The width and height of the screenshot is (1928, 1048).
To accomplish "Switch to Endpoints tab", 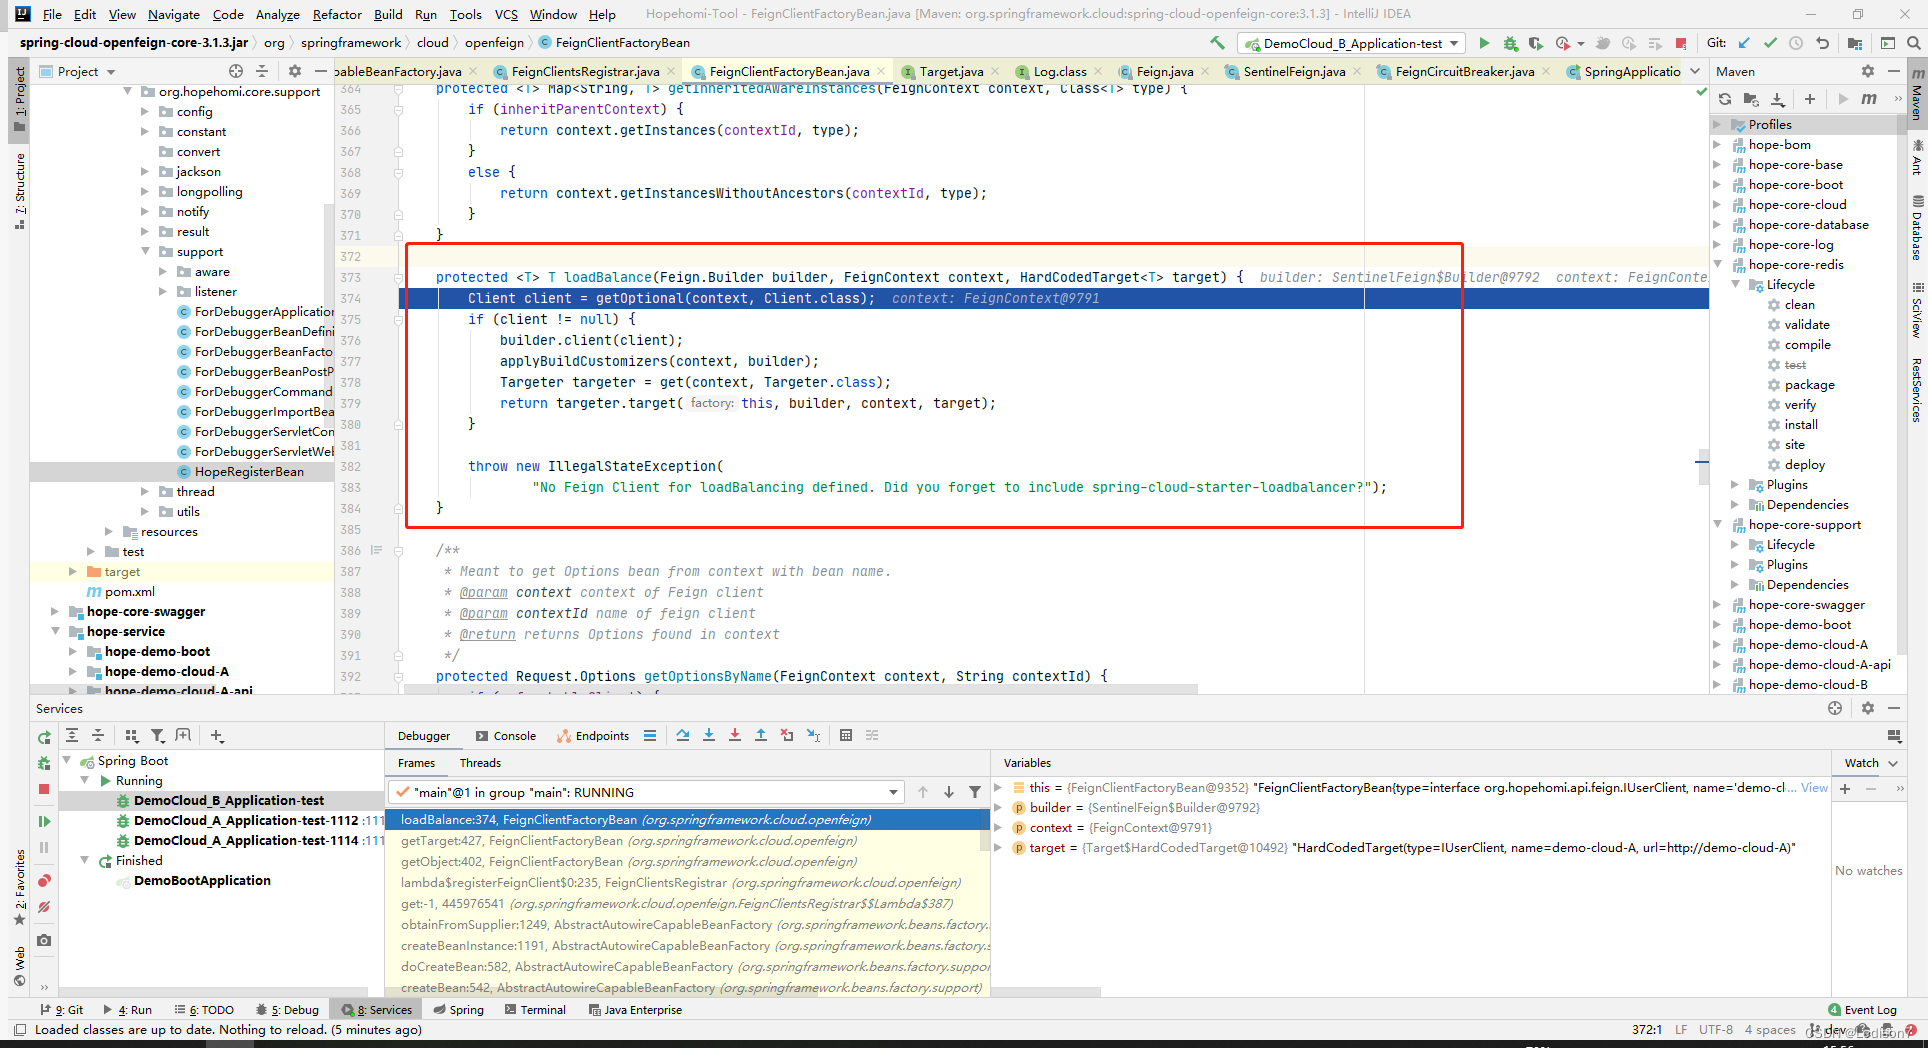I will (593, 736).
